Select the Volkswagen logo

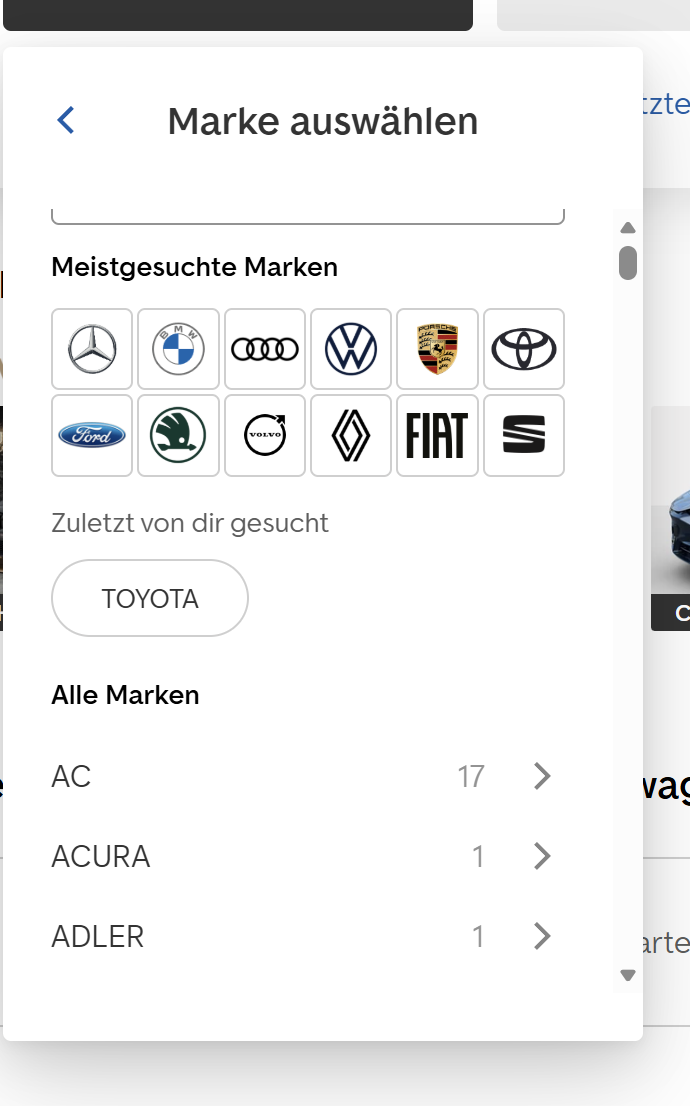[x=351, y=349]
